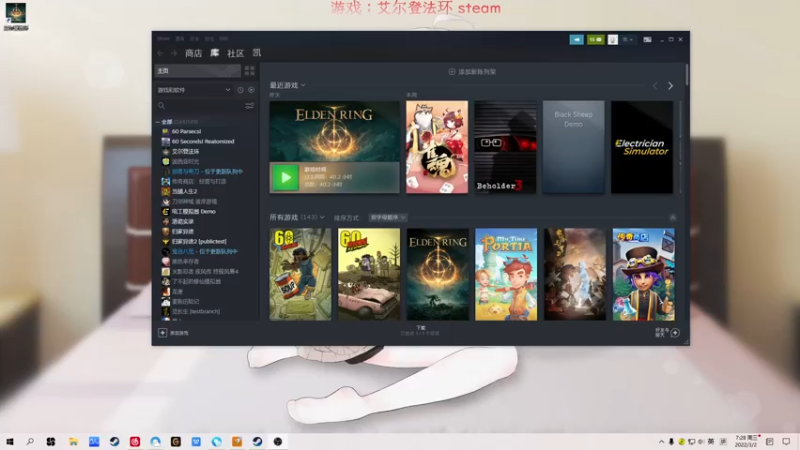Open taskbar search magnifier

[x=30, y=441]
